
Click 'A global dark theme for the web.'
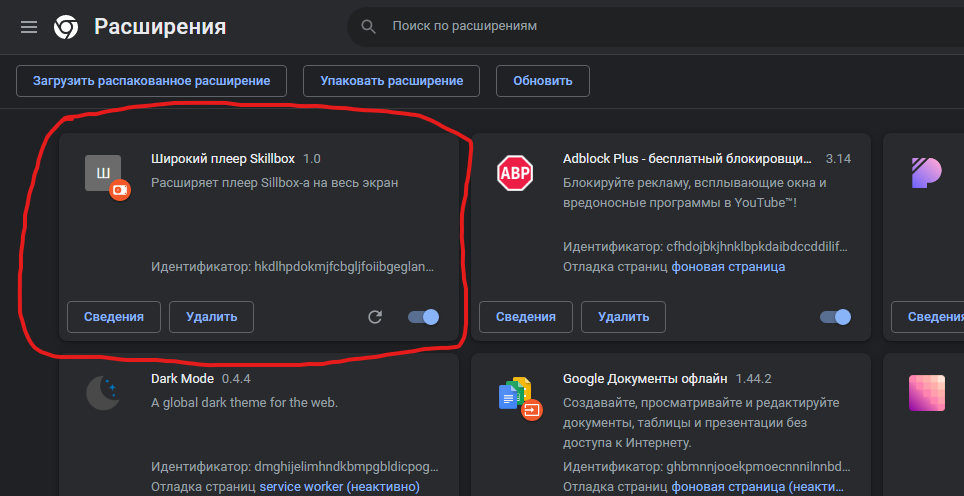(245, 403)
